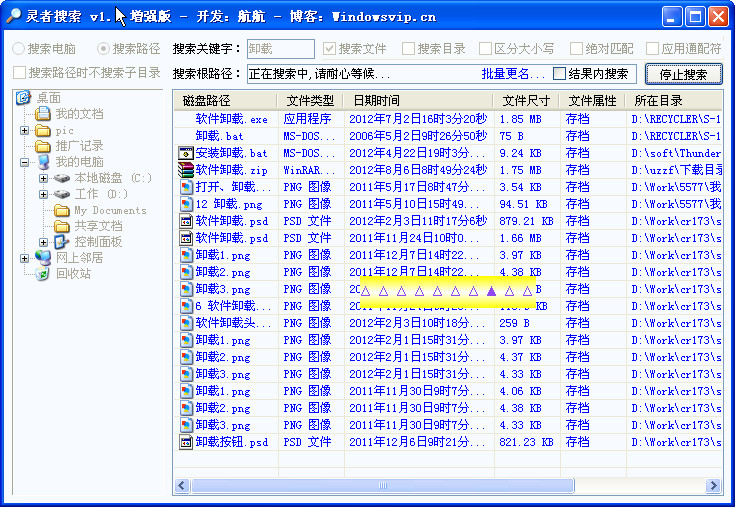The width and height of the screenshot is (735, 507).
Task: Select the 工作 (D:) drive icon
Action: point(61,194)
